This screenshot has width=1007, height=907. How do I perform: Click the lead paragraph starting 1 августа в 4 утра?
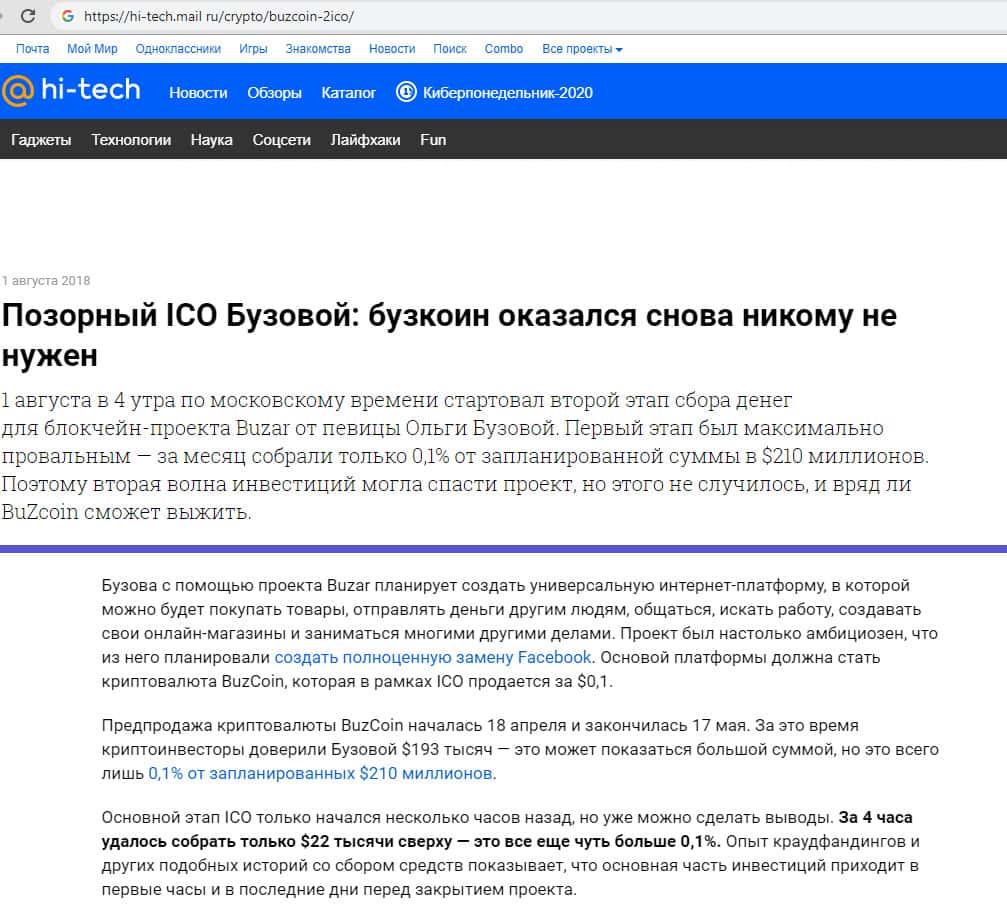tap(465, 456)
